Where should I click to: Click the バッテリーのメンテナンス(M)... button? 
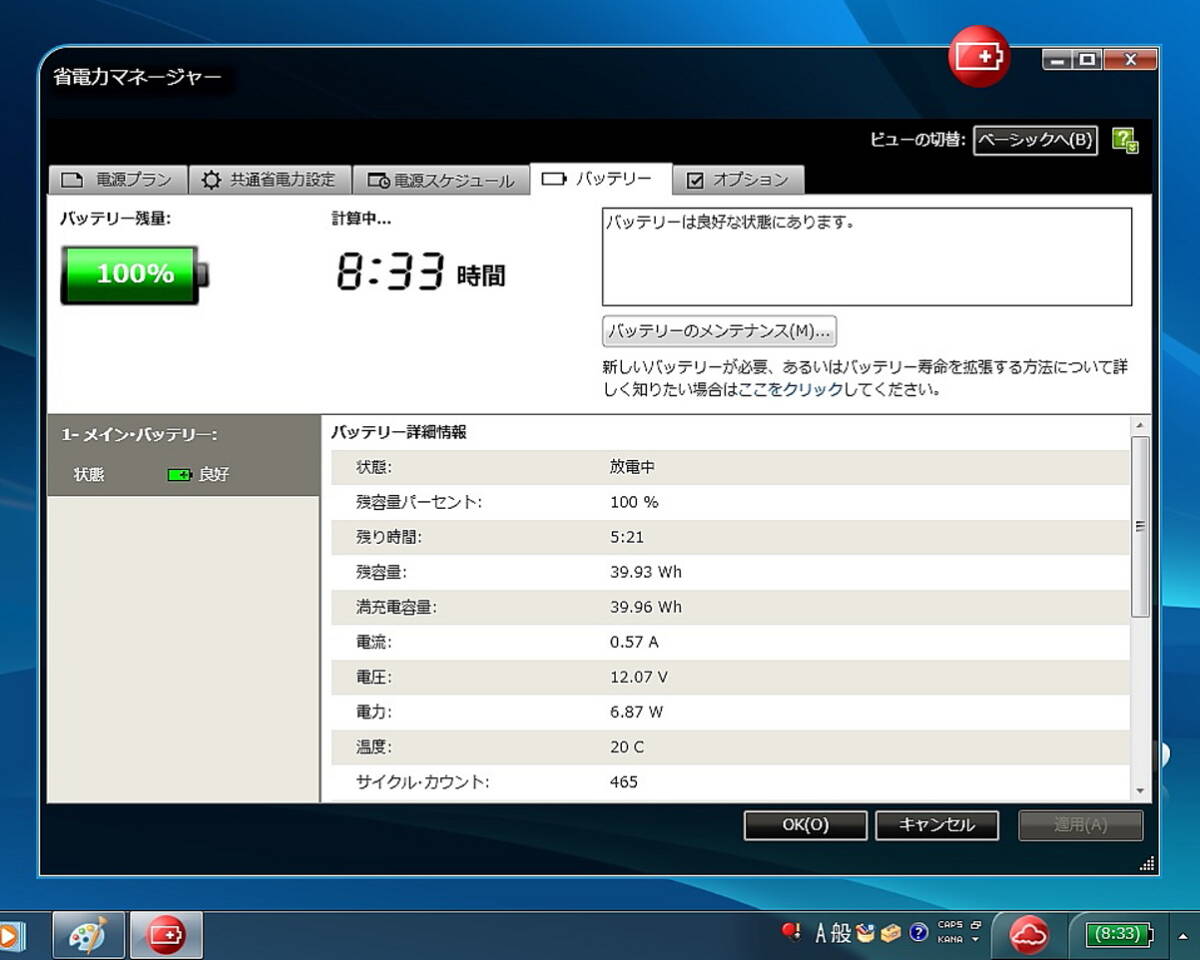(719, 330)
